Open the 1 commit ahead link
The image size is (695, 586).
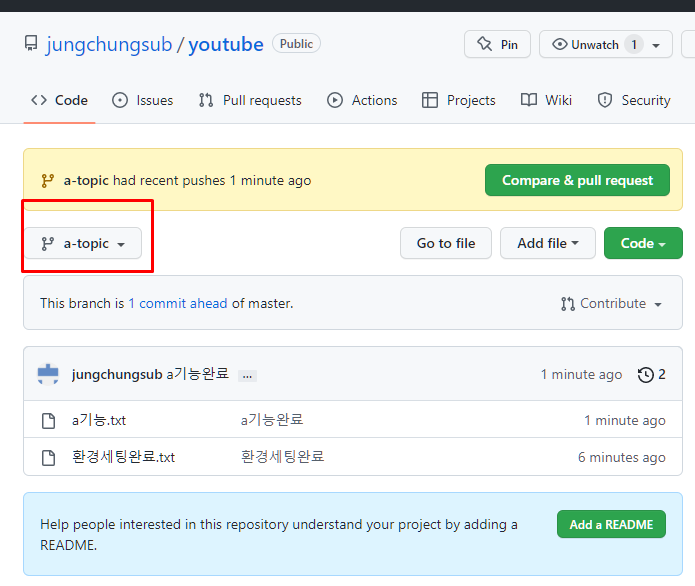click(178, 303)
